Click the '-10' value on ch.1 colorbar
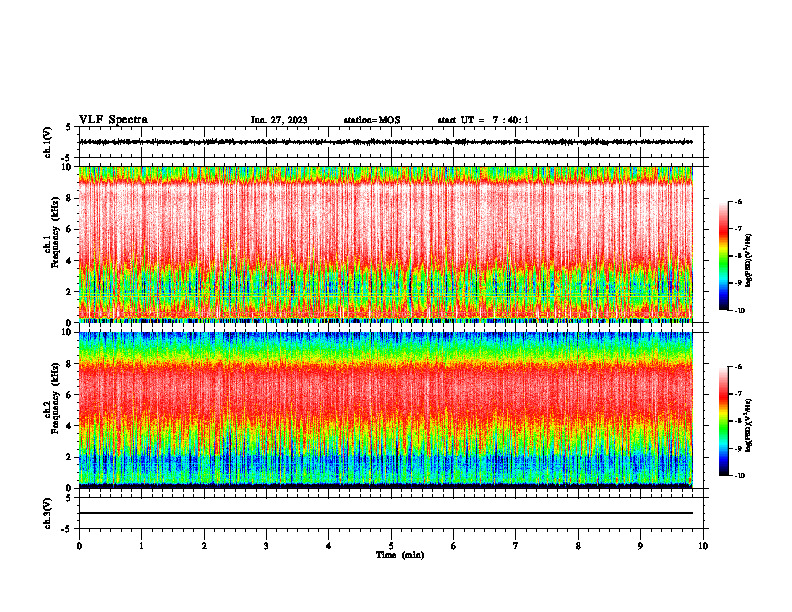This screenshot has height=612, width=792. pyautogui.click(x=740, y=311)
